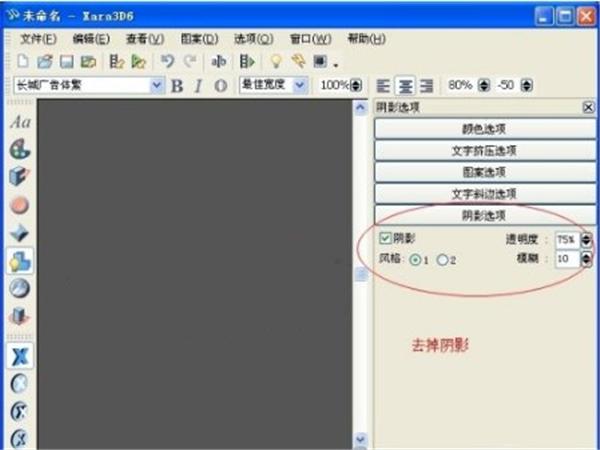Viewport: 600px width, 450px height.
Task: Click the 文字挤压选项 button
Action: [485, 150]
